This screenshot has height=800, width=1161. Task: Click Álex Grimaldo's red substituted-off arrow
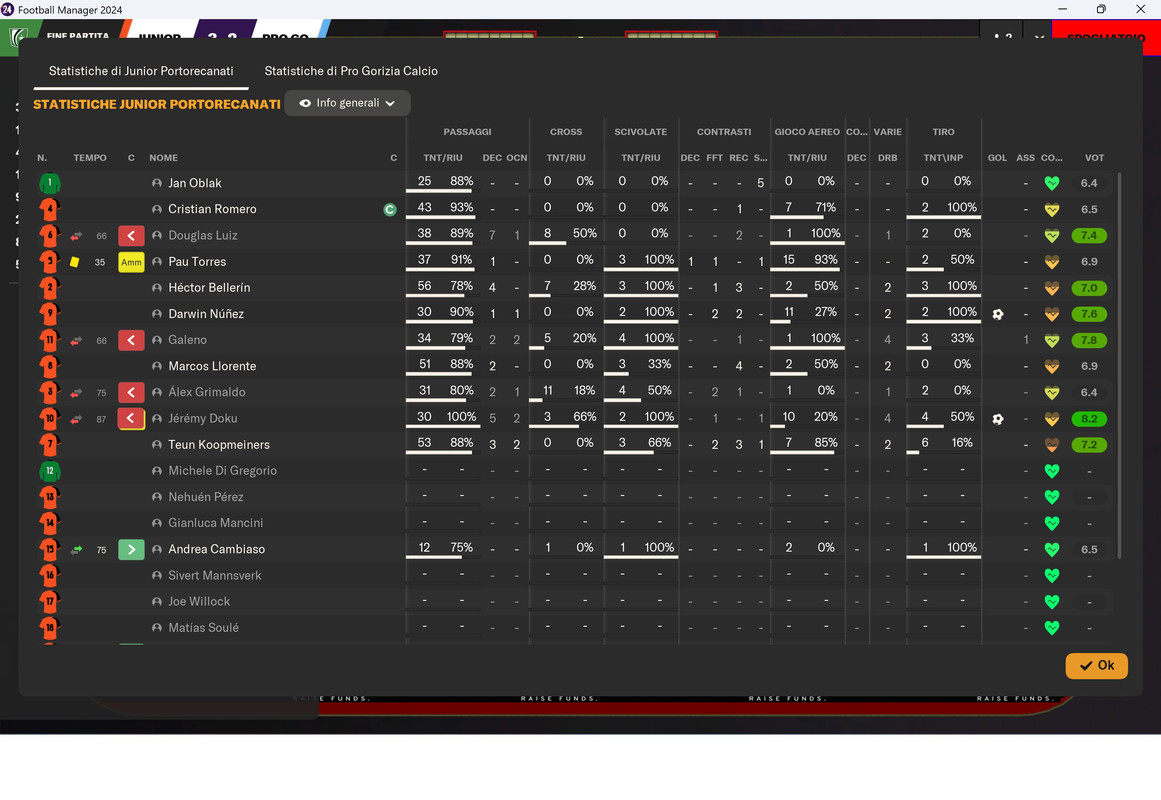131,393
